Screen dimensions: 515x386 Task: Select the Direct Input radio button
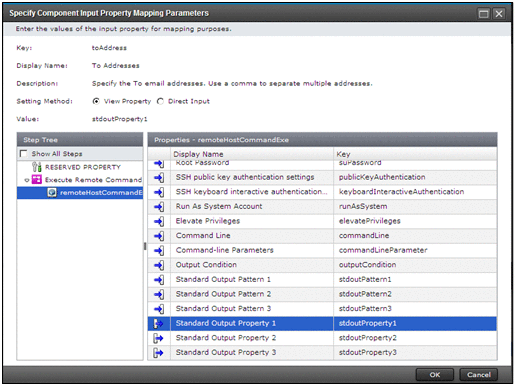pyautogui.click(x=160, y=101)
